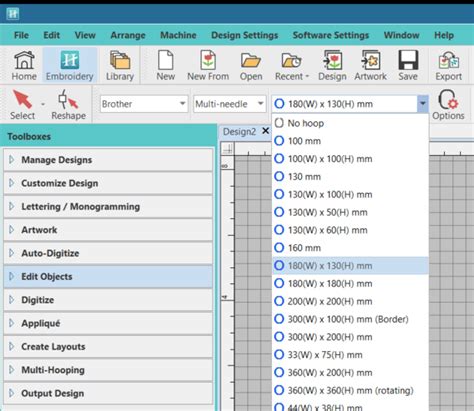Click the Export icon
The width and height of the screenshot is (474, 411).
pos(448,65)
